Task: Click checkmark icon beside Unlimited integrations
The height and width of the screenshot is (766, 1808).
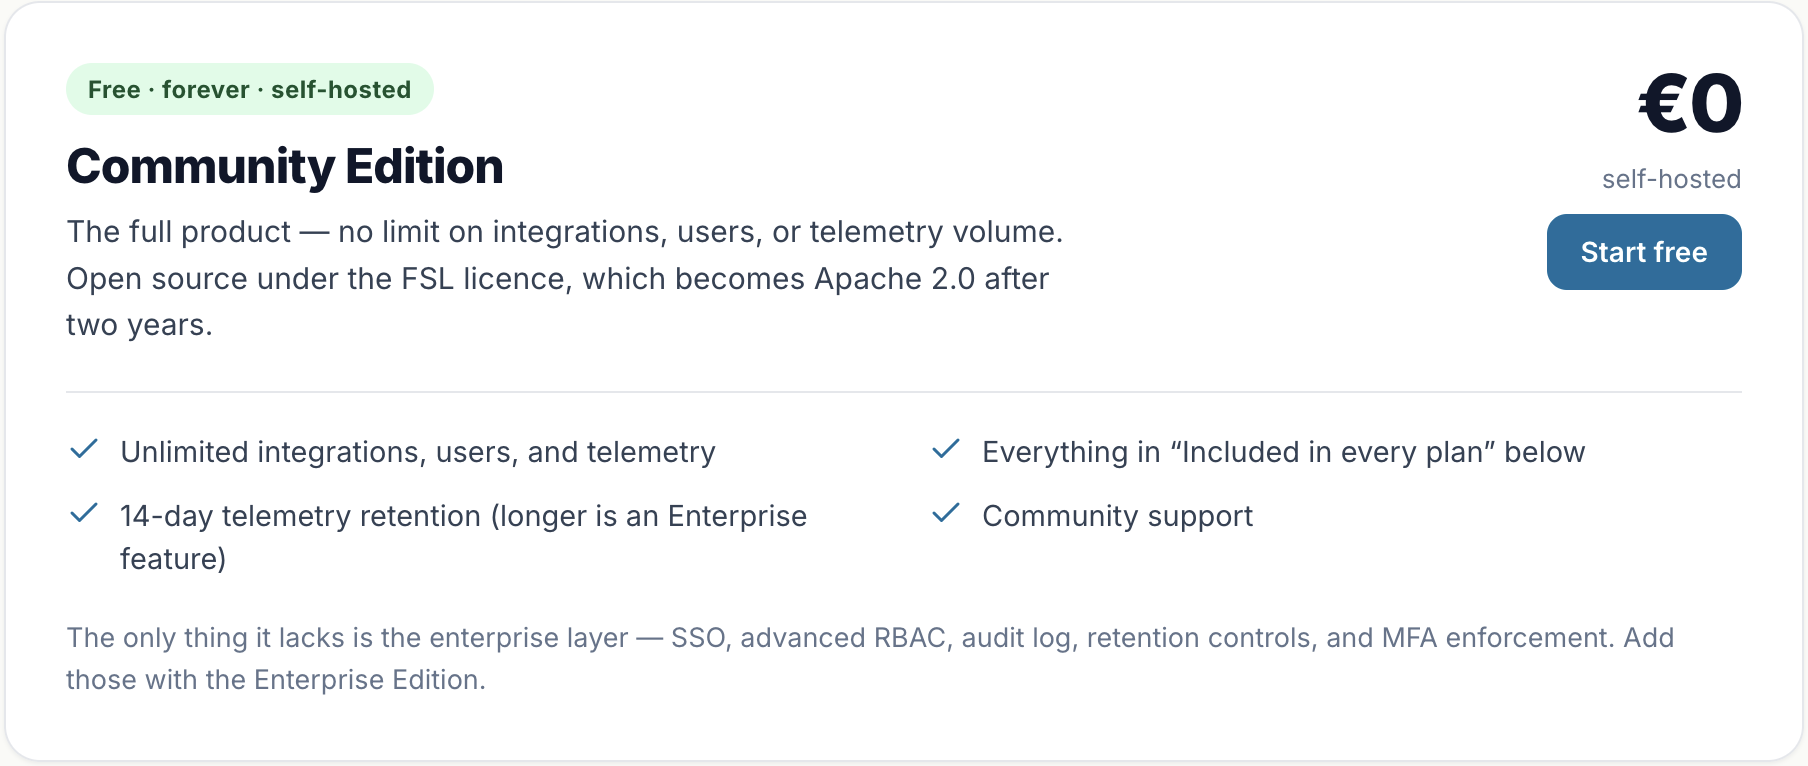Action: [x=84, y=450]
